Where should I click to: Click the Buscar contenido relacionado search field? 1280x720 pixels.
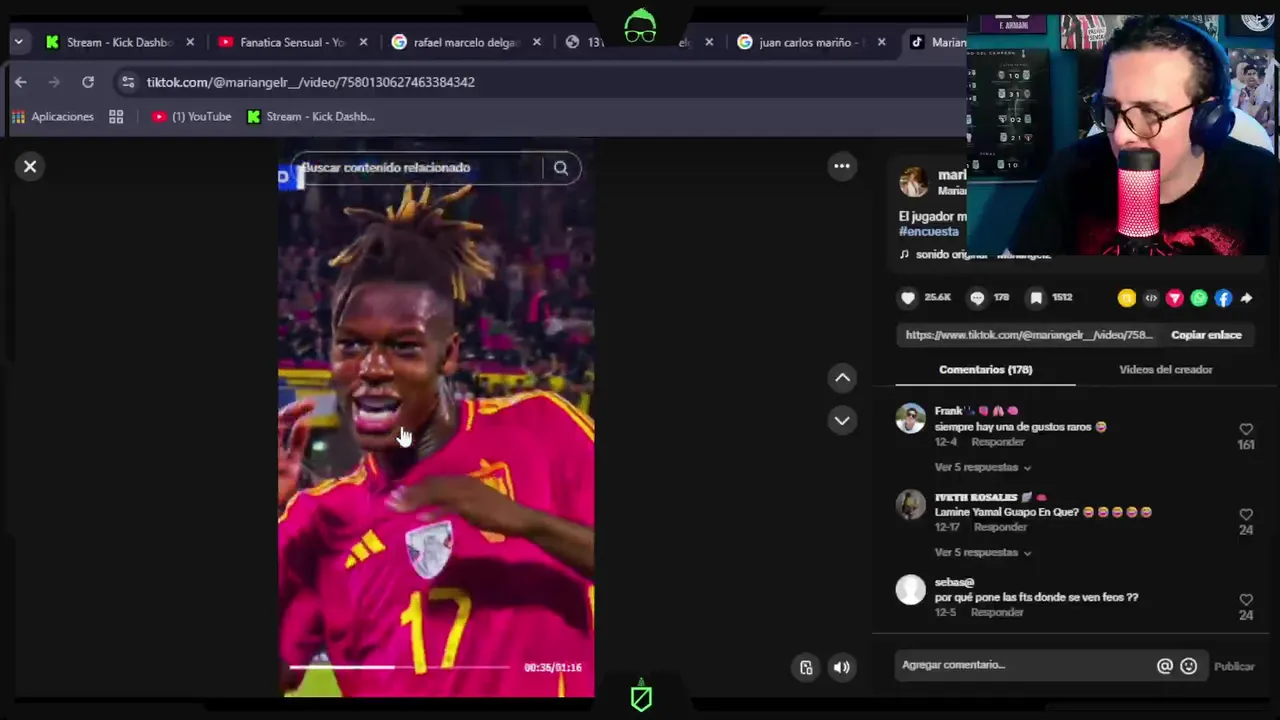click(418, 168)
